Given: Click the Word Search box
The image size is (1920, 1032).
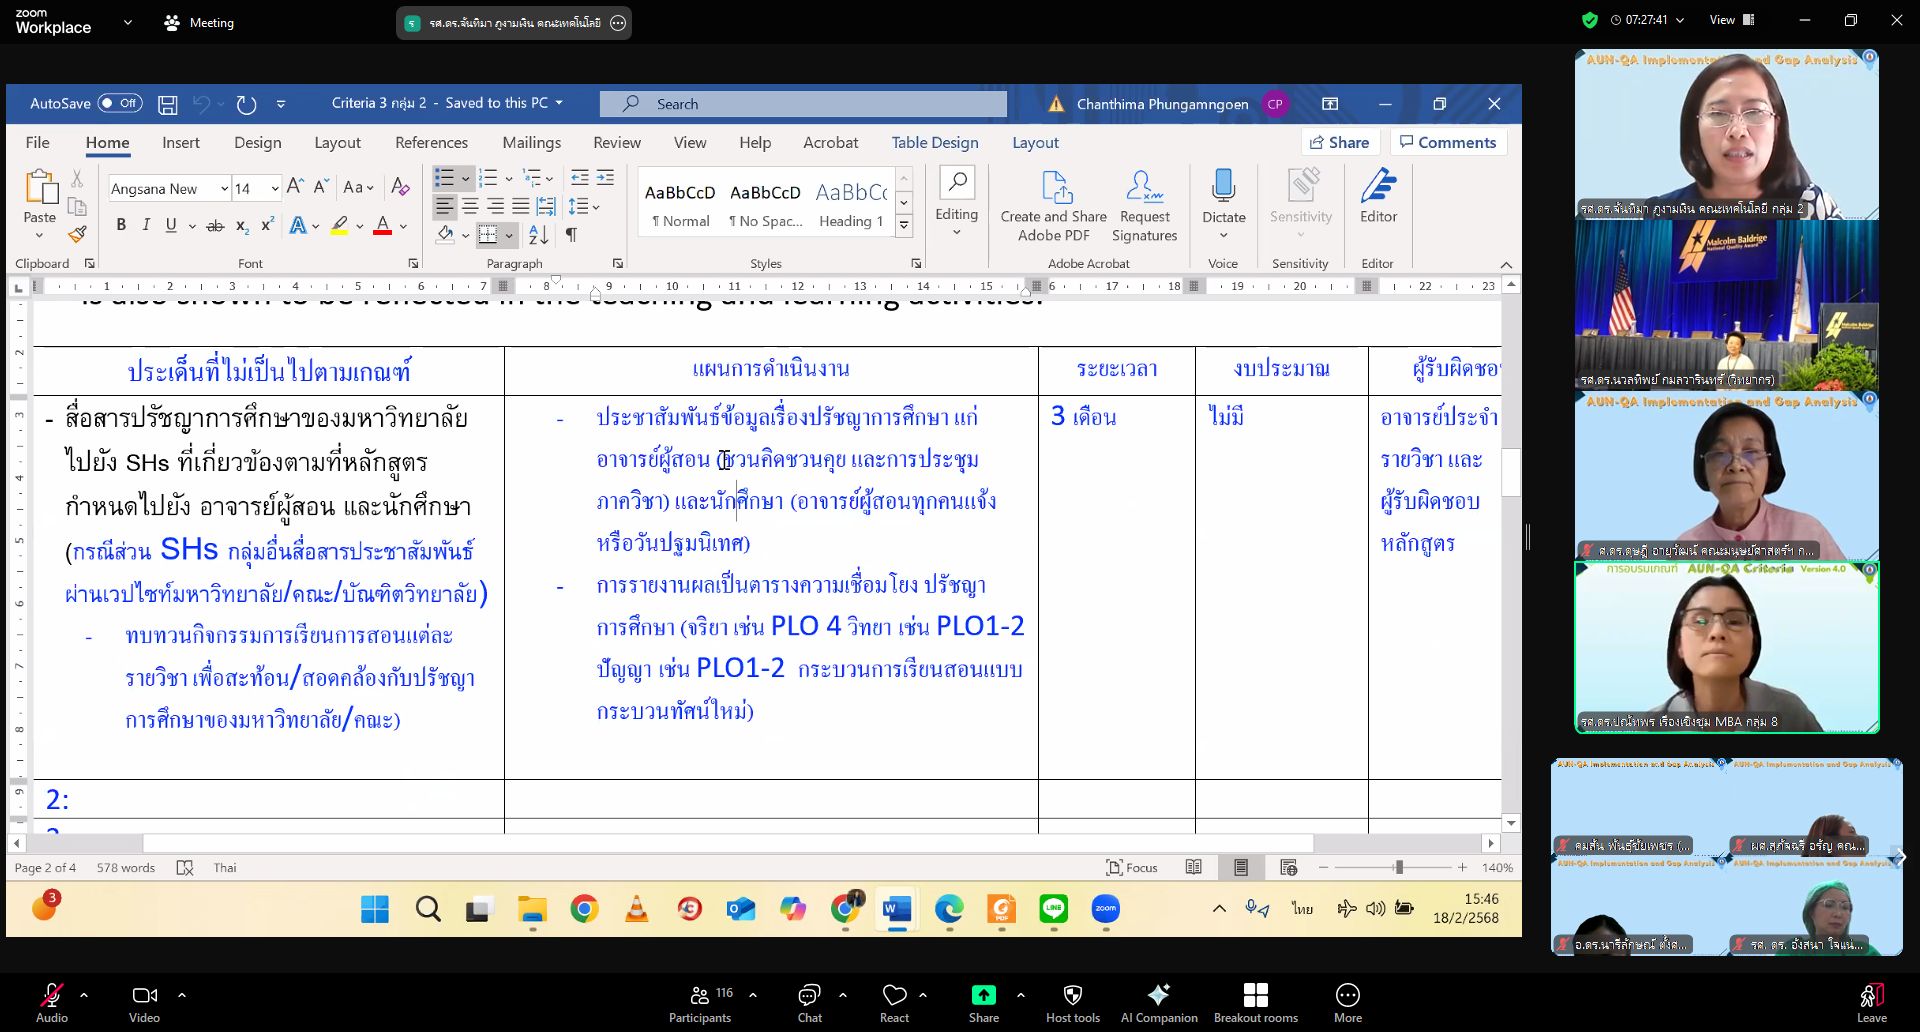Looking at the screenshot, I should (803, 104).
